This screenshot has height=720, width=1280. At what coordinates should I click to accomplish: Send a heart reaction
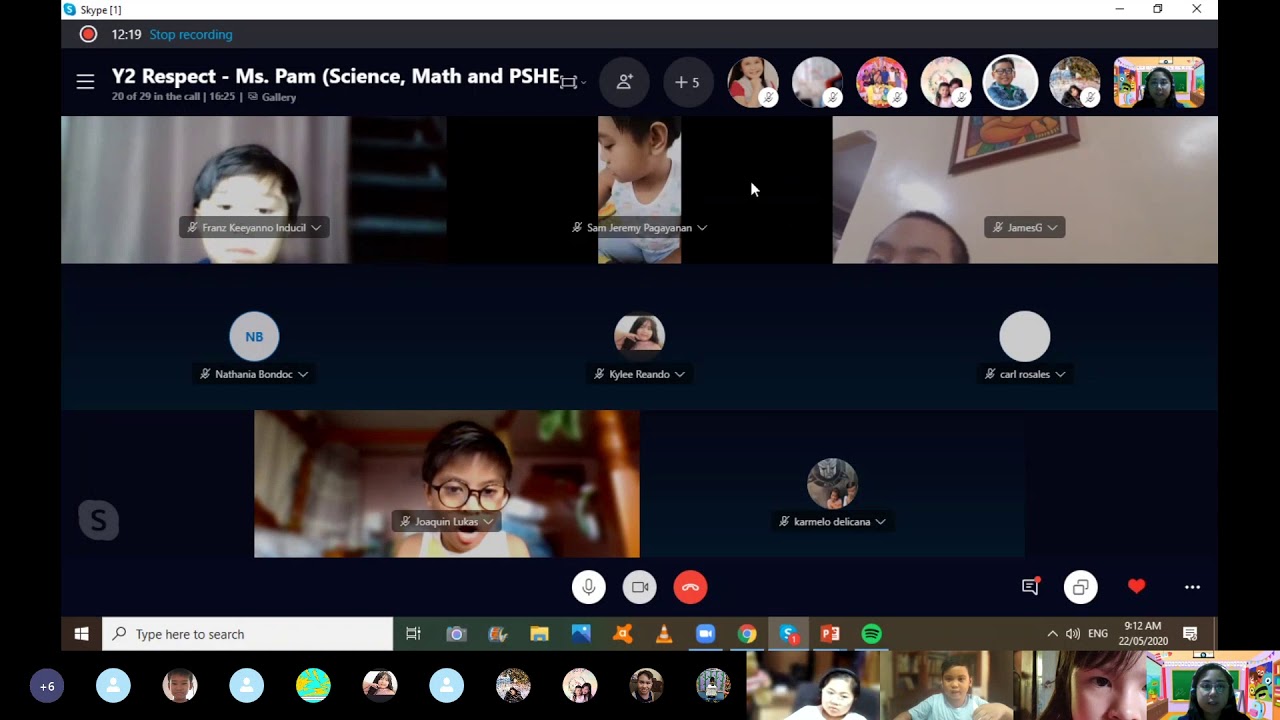(1136, 587)
